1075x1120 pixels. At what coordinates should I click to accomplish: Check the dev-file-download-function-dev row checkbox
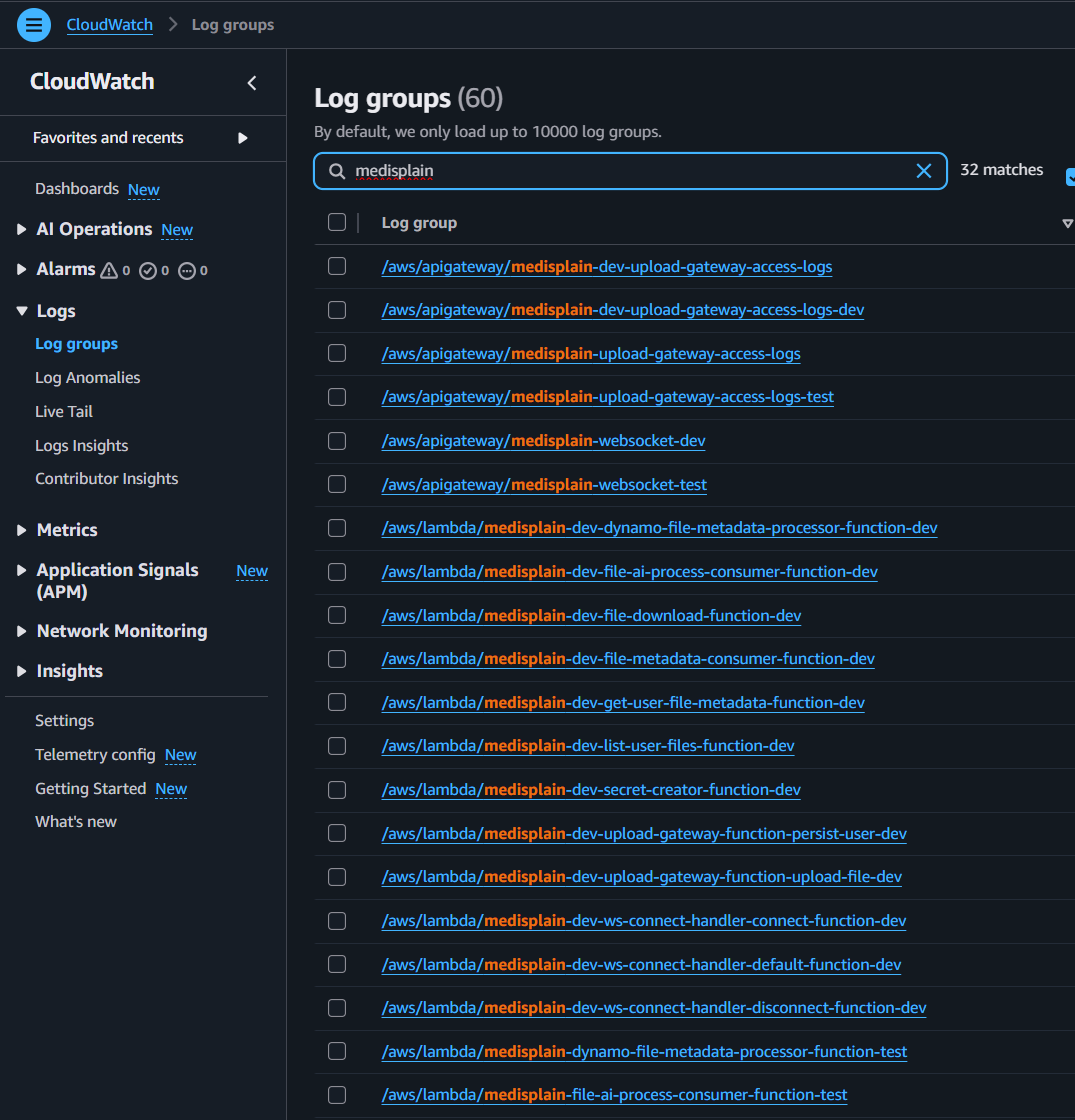pos(337,615)
